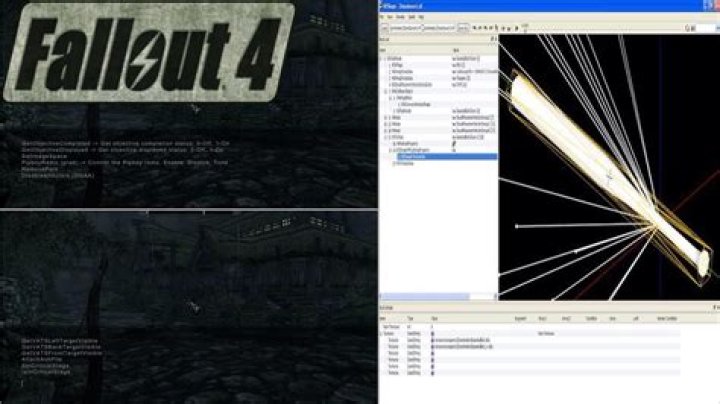Open the Spells menu in NifSkope
Image resolution: width=720 pixels, height=404 pixels.
pyautogui.click(x=411, y=17)
